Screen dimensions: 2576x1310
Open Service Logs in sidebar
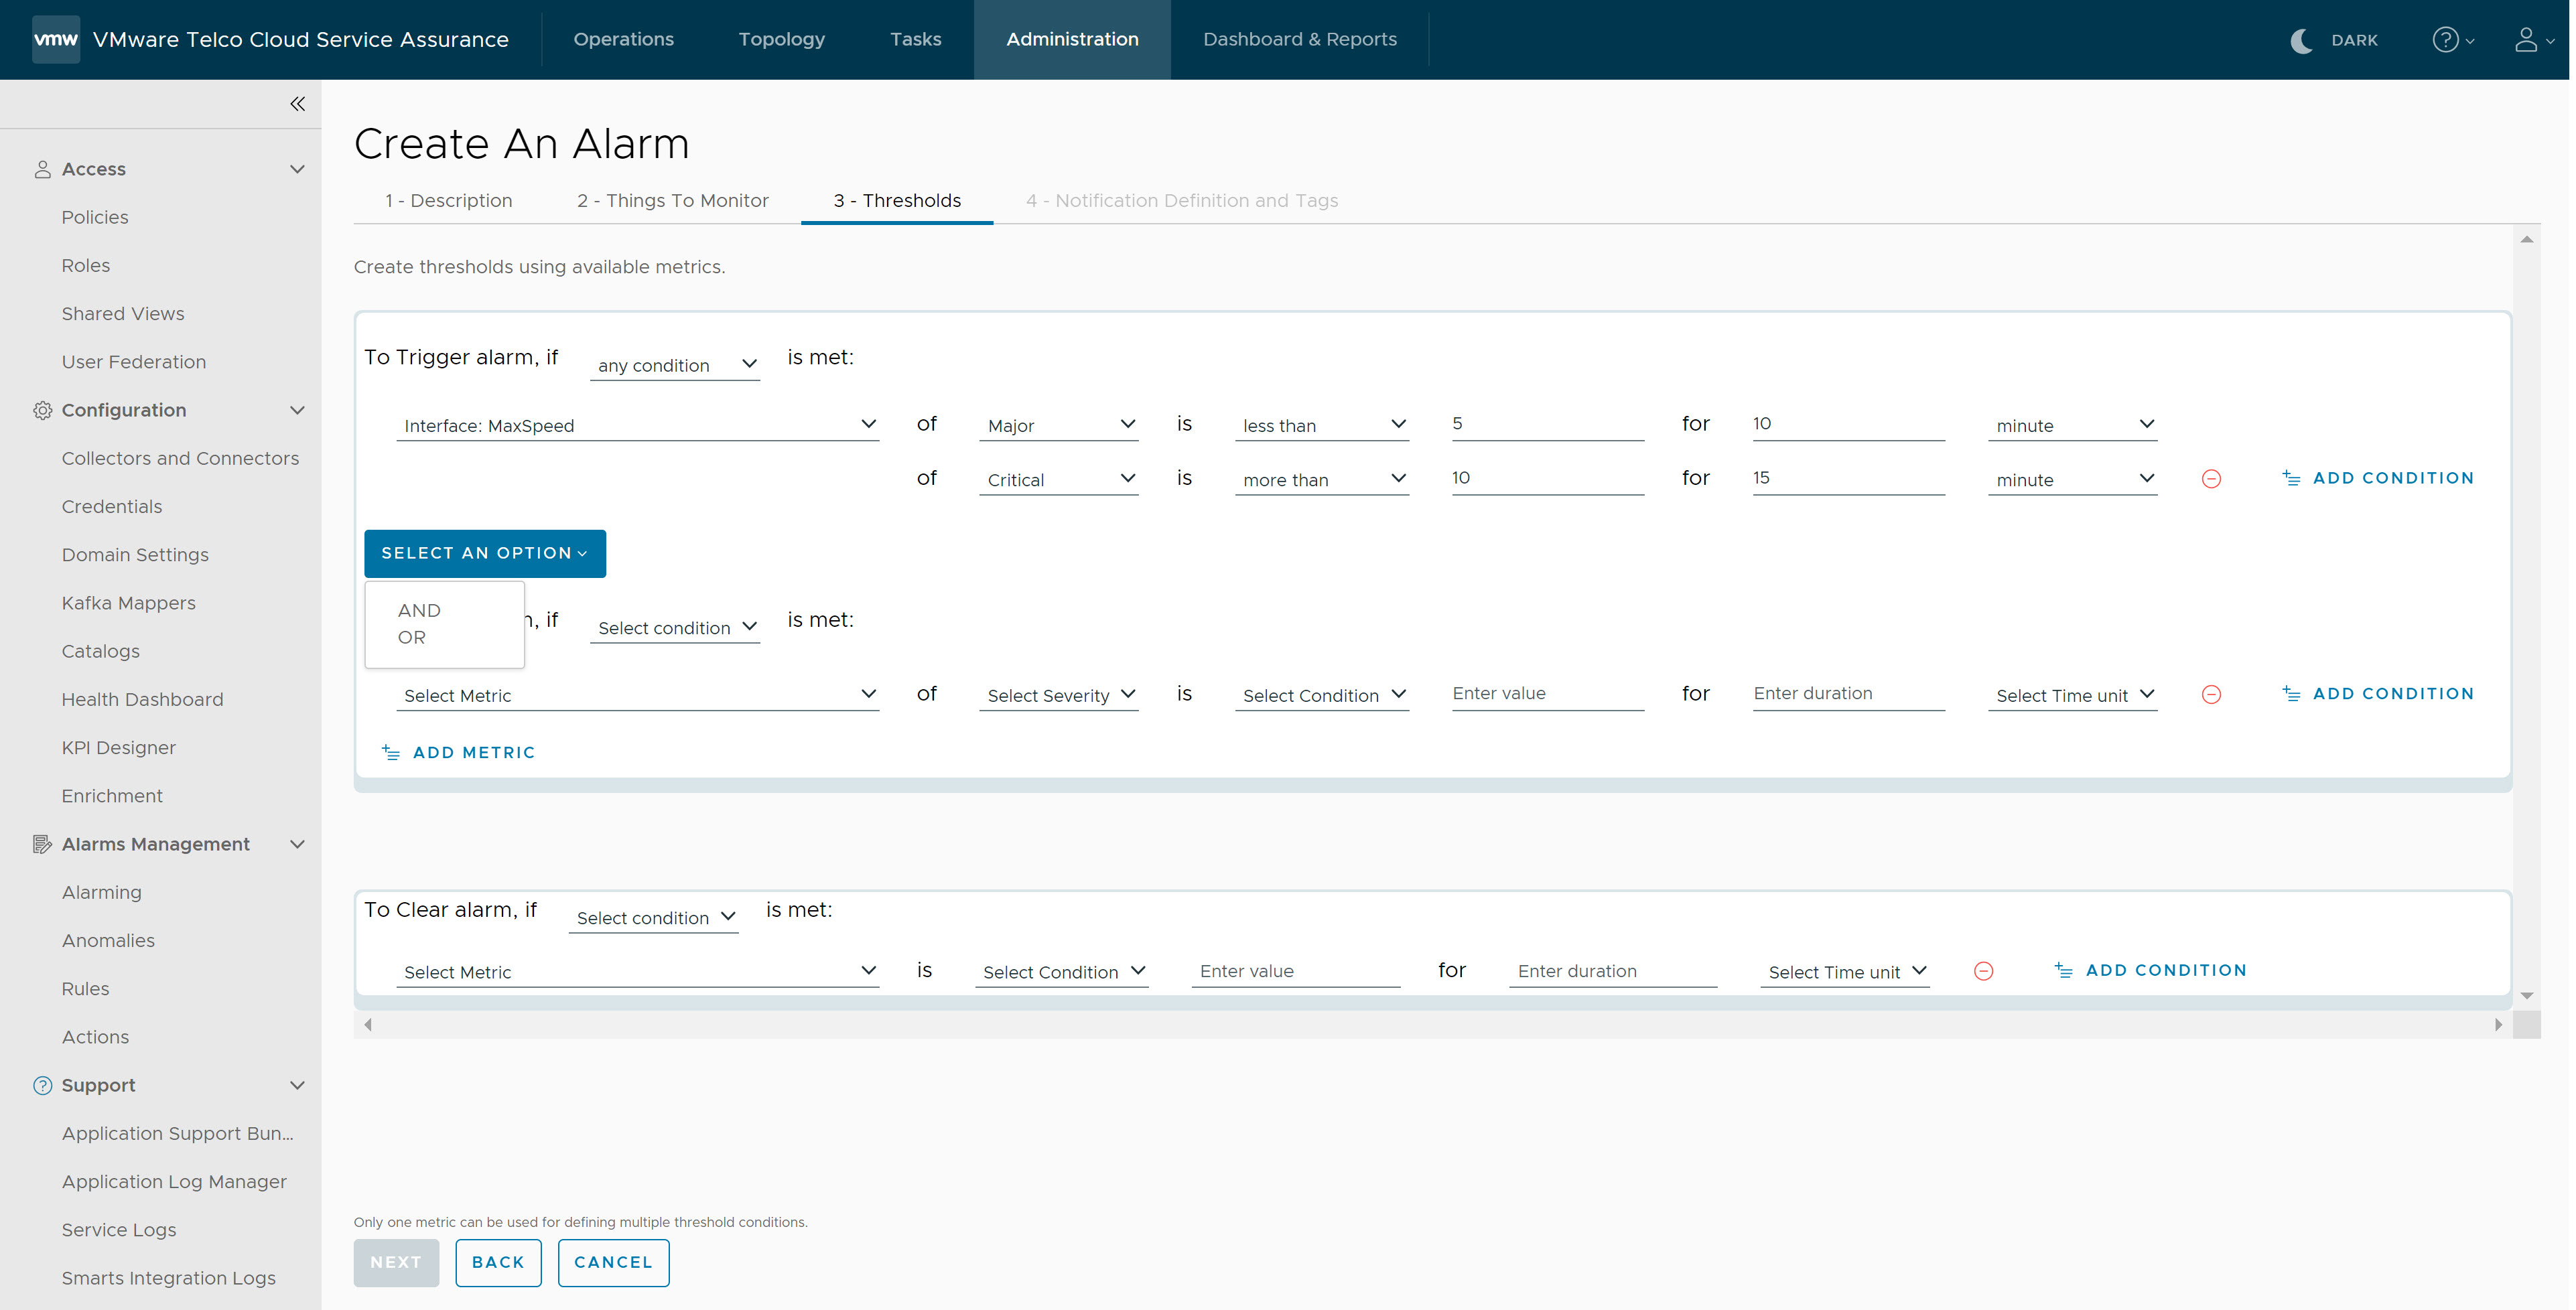(118, 1230)
